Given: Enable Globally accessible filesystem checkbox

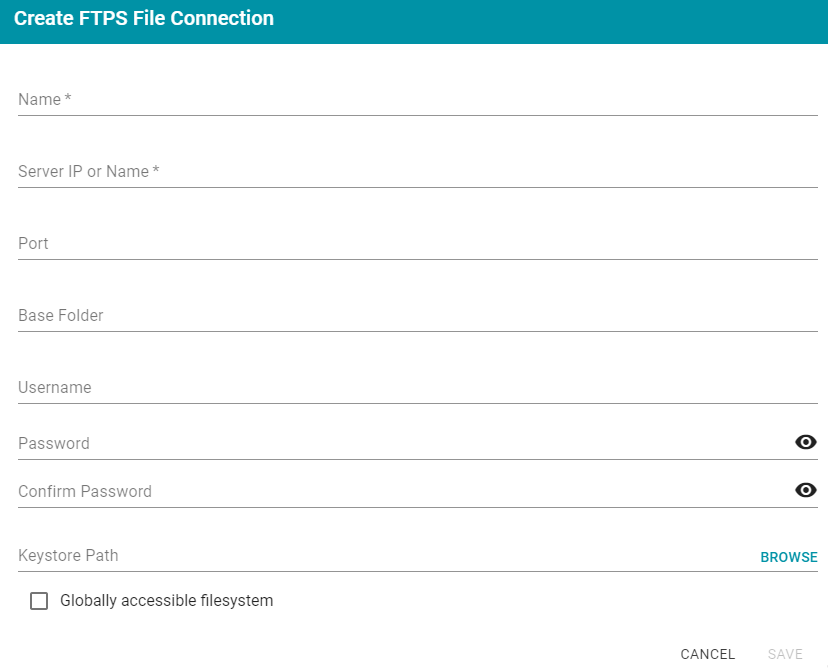Looking at the screenshot, I should tap(39, 600).
